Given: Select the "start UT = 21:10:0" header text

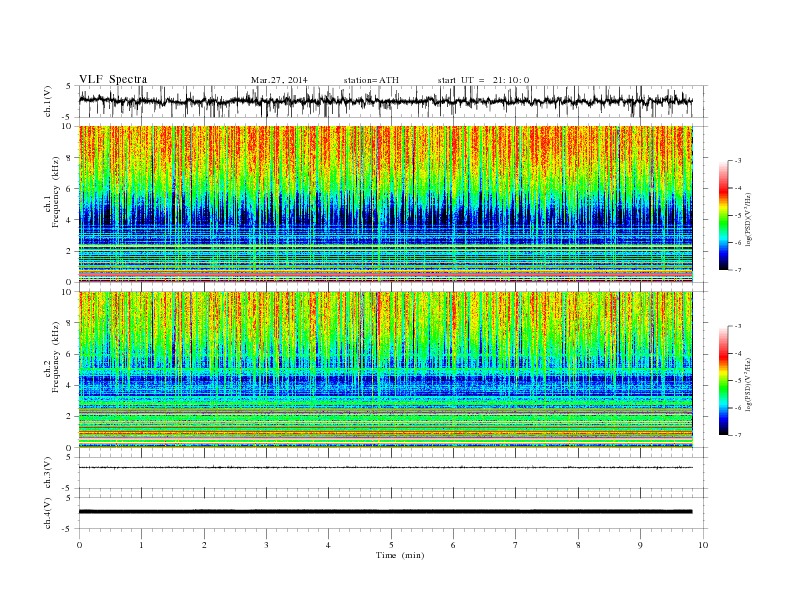Looking at the screenshot, I should tap(483, 80).
